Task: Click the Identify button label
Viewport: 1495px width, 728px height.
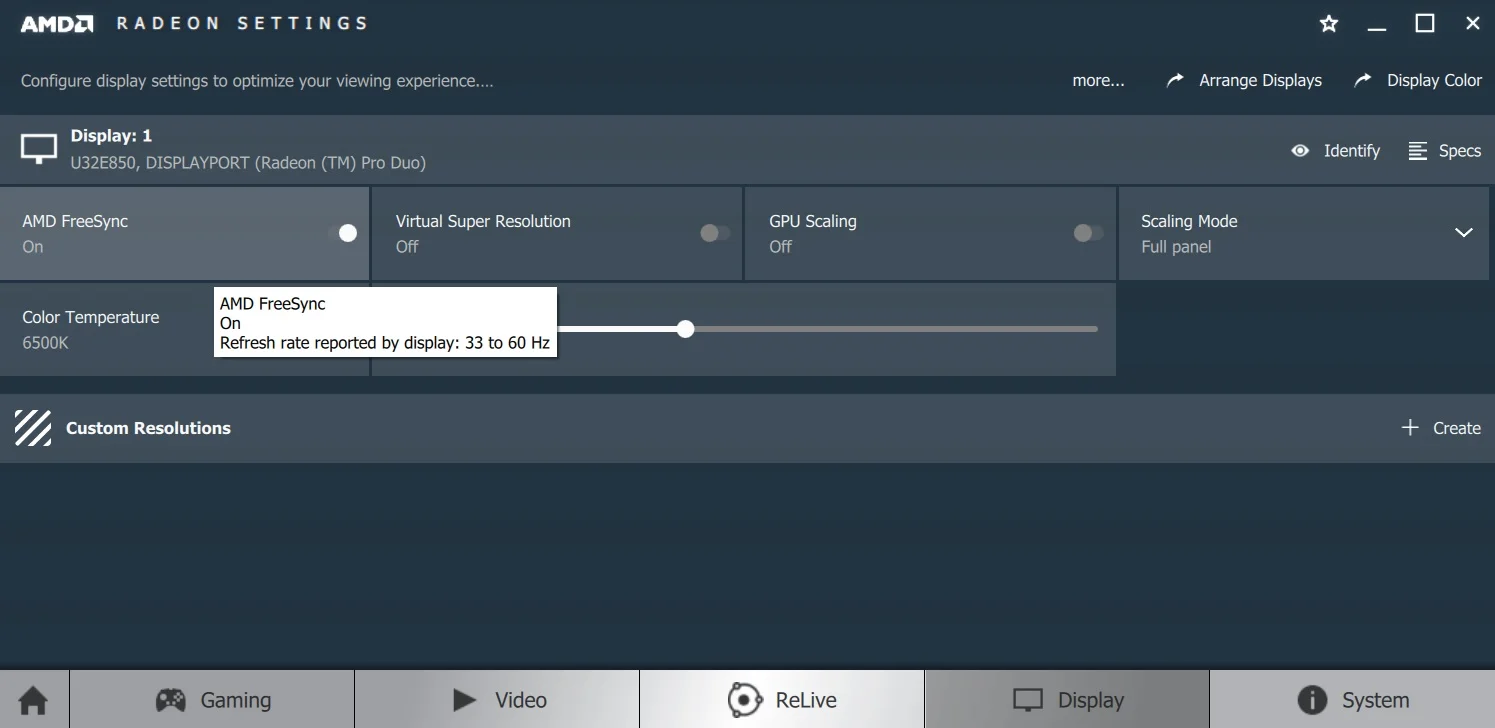Action: pyautogui.click(x=1351, y=151)
